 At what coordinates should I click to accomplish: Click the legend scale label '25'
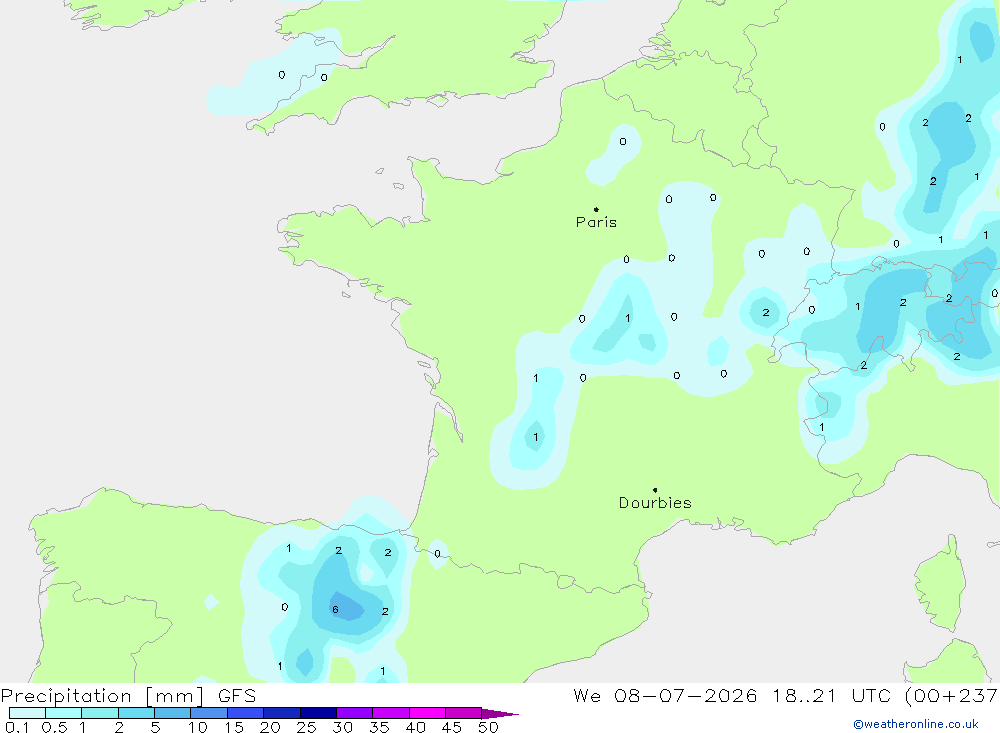coord(306,727)
